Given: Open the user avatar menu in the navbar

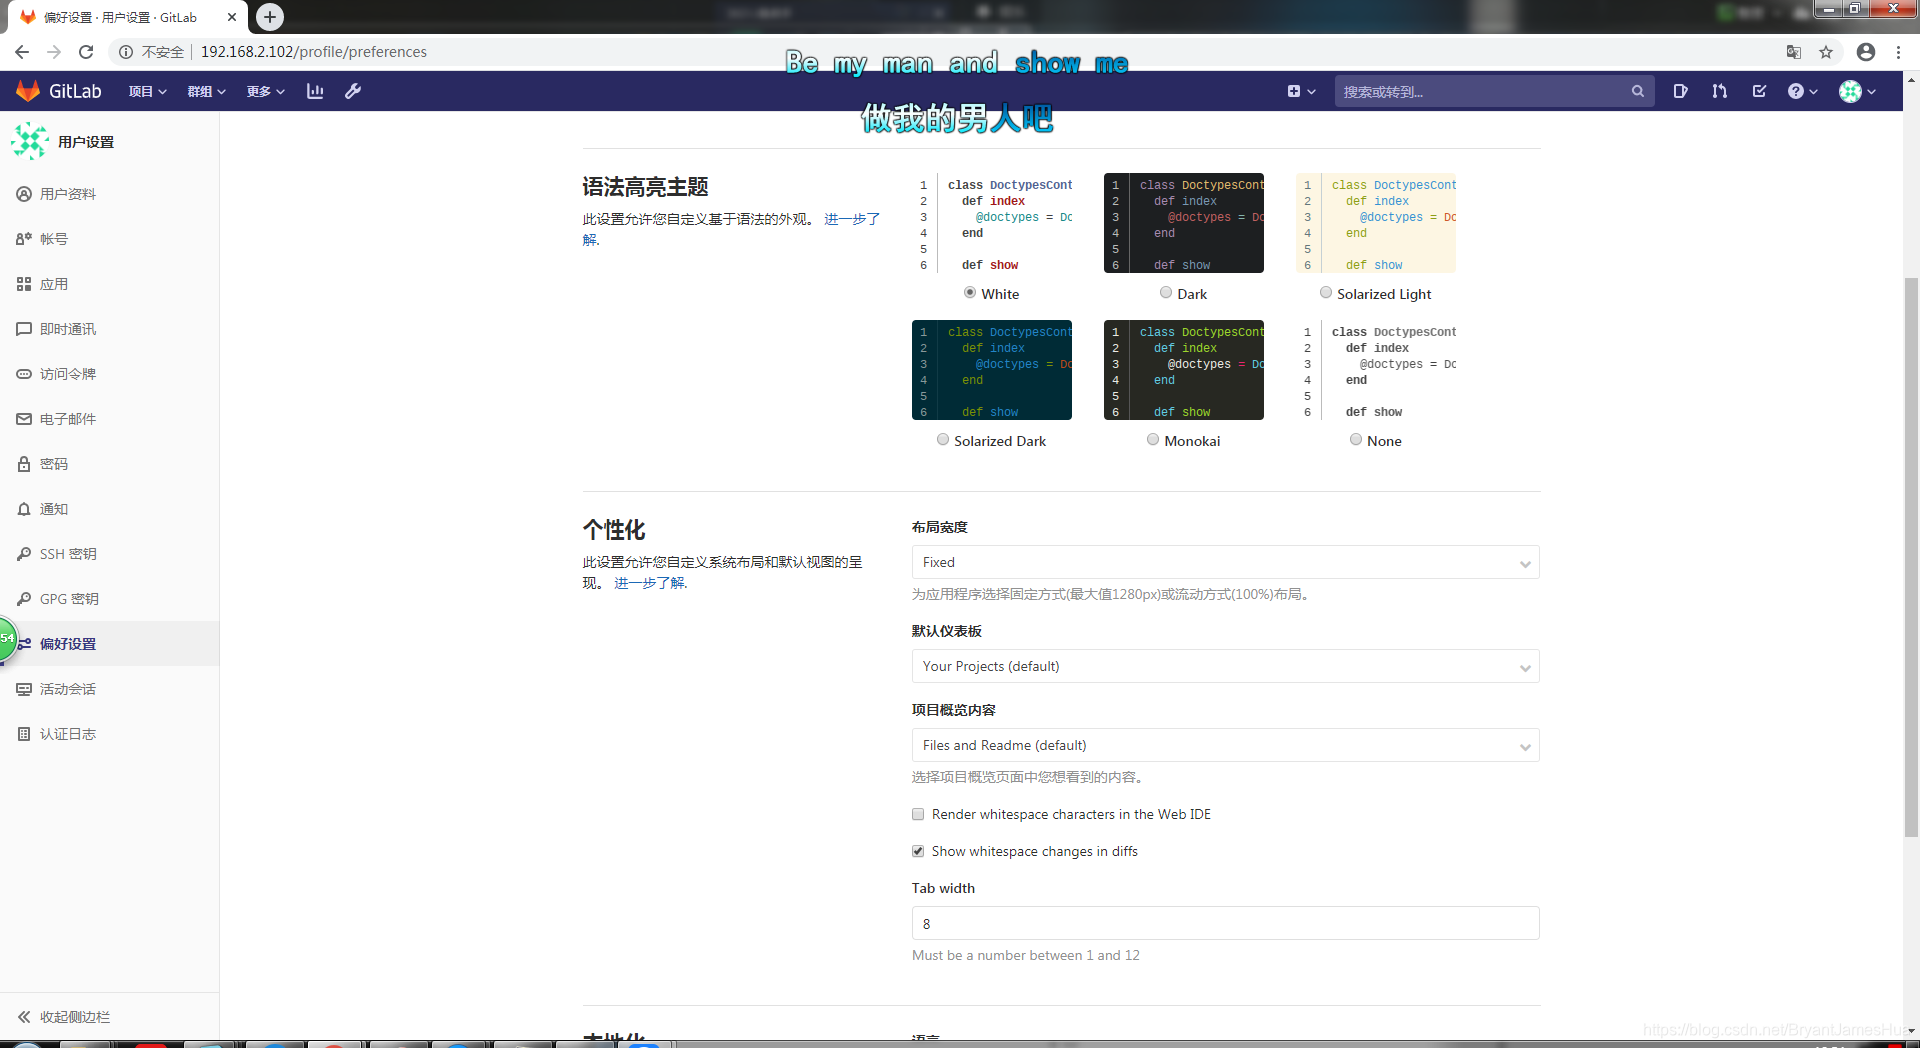Looking at the screenshot, I should pos(1857,91).
